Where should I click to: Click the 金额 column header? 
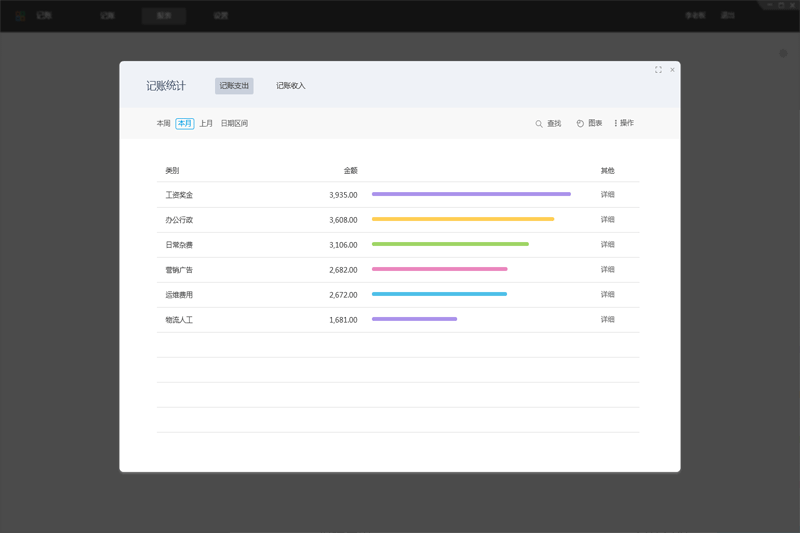[351, 170]
